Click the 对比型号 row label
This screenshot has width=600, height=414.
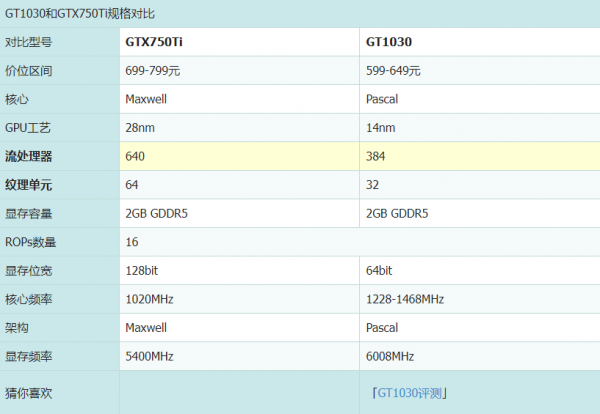tap(28, 43)
